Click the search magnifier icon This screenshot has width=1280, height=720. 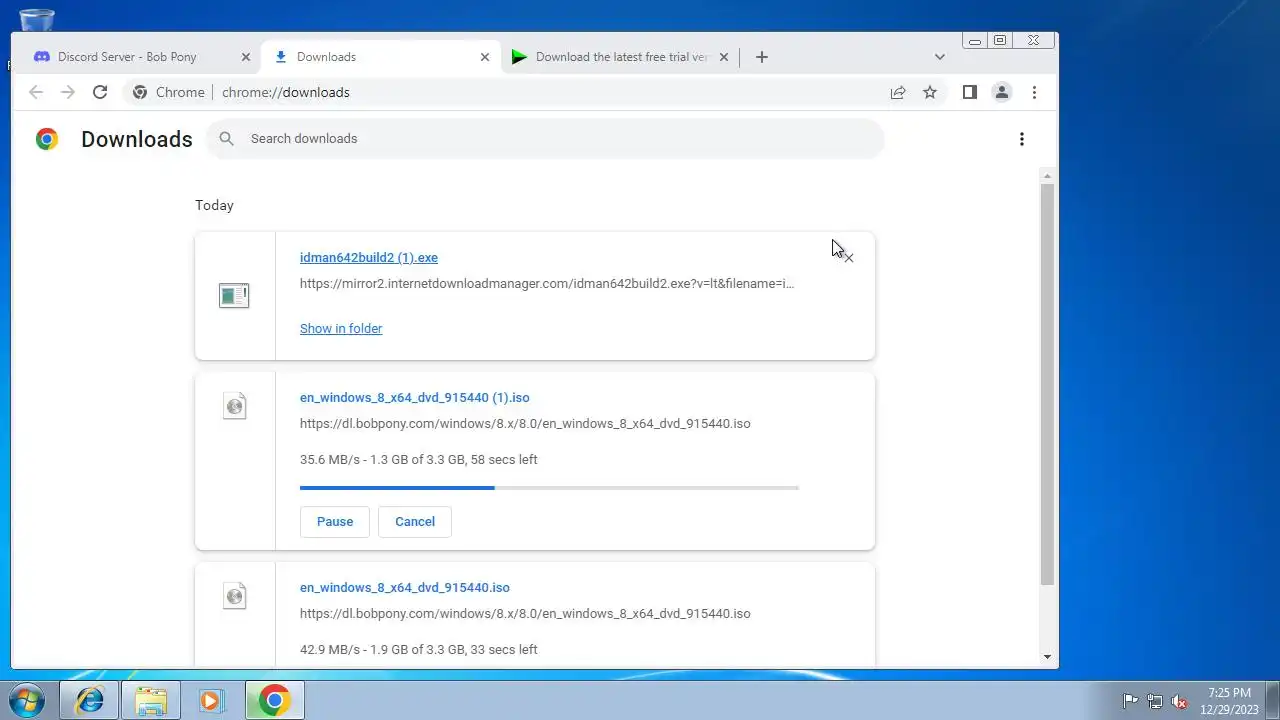[x=227, y=138]
